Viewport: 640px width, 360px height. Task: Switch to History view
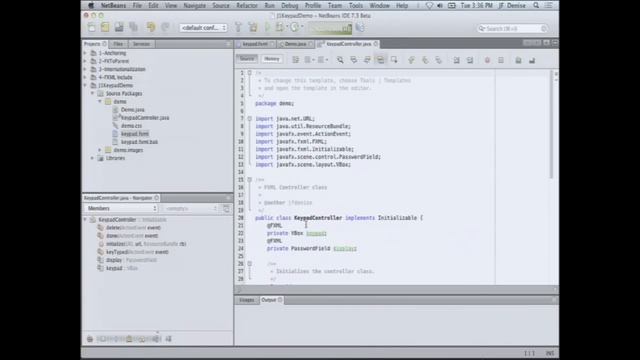click(272, 59)
